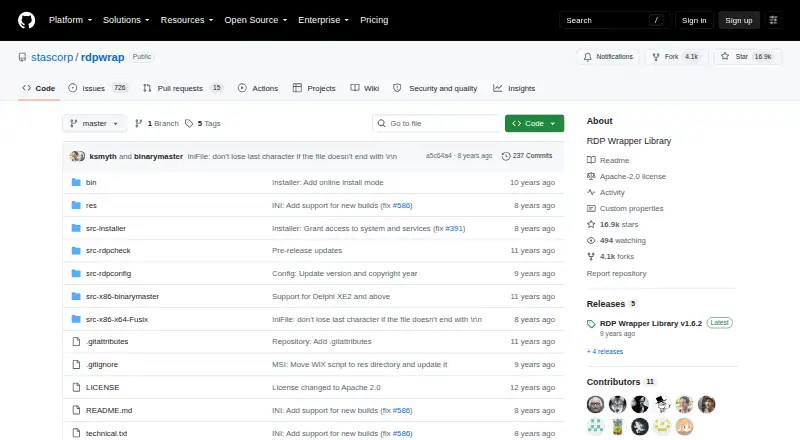
Task: Open the stascorp owner link
Action: 52,57
